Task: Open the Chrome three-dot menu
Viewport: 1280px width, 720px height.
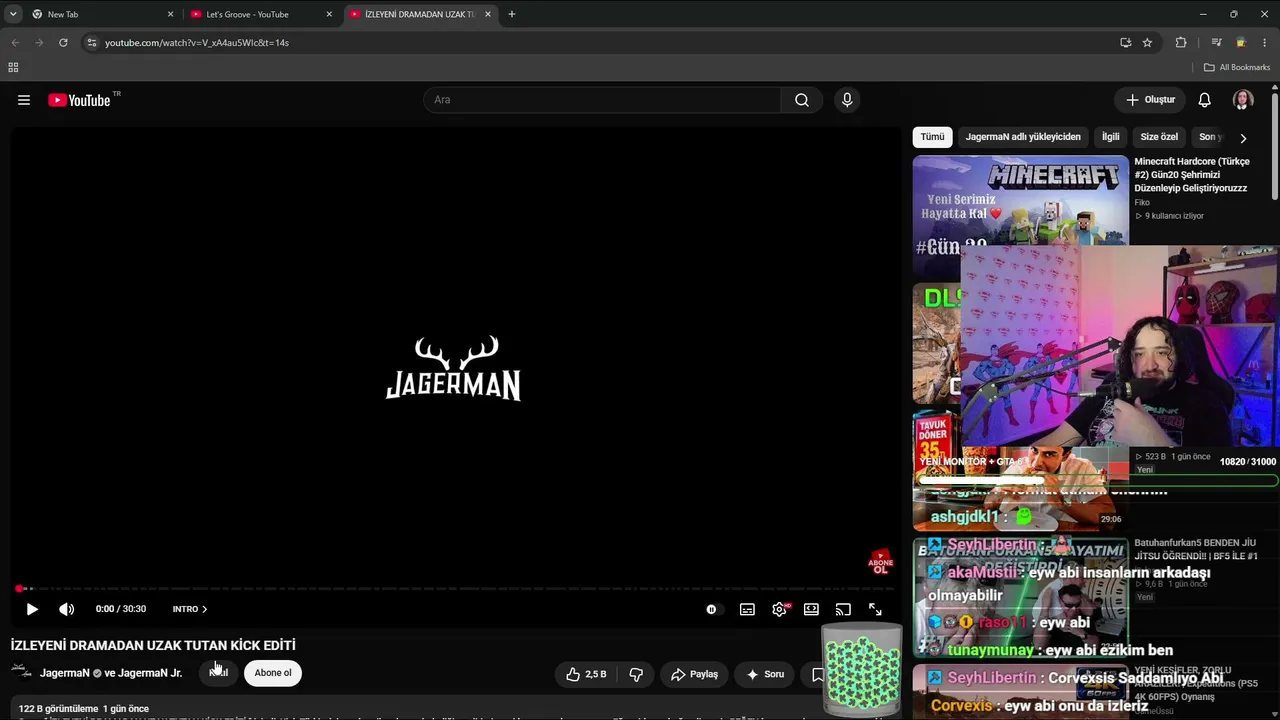Action: 1265,43
